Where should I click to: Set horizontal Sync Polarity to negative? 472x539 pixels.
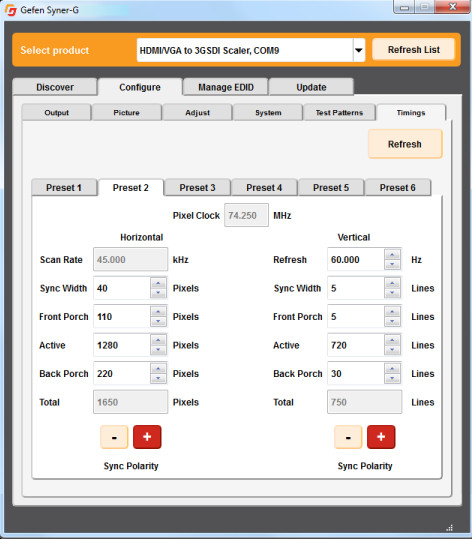coord(114,437)
